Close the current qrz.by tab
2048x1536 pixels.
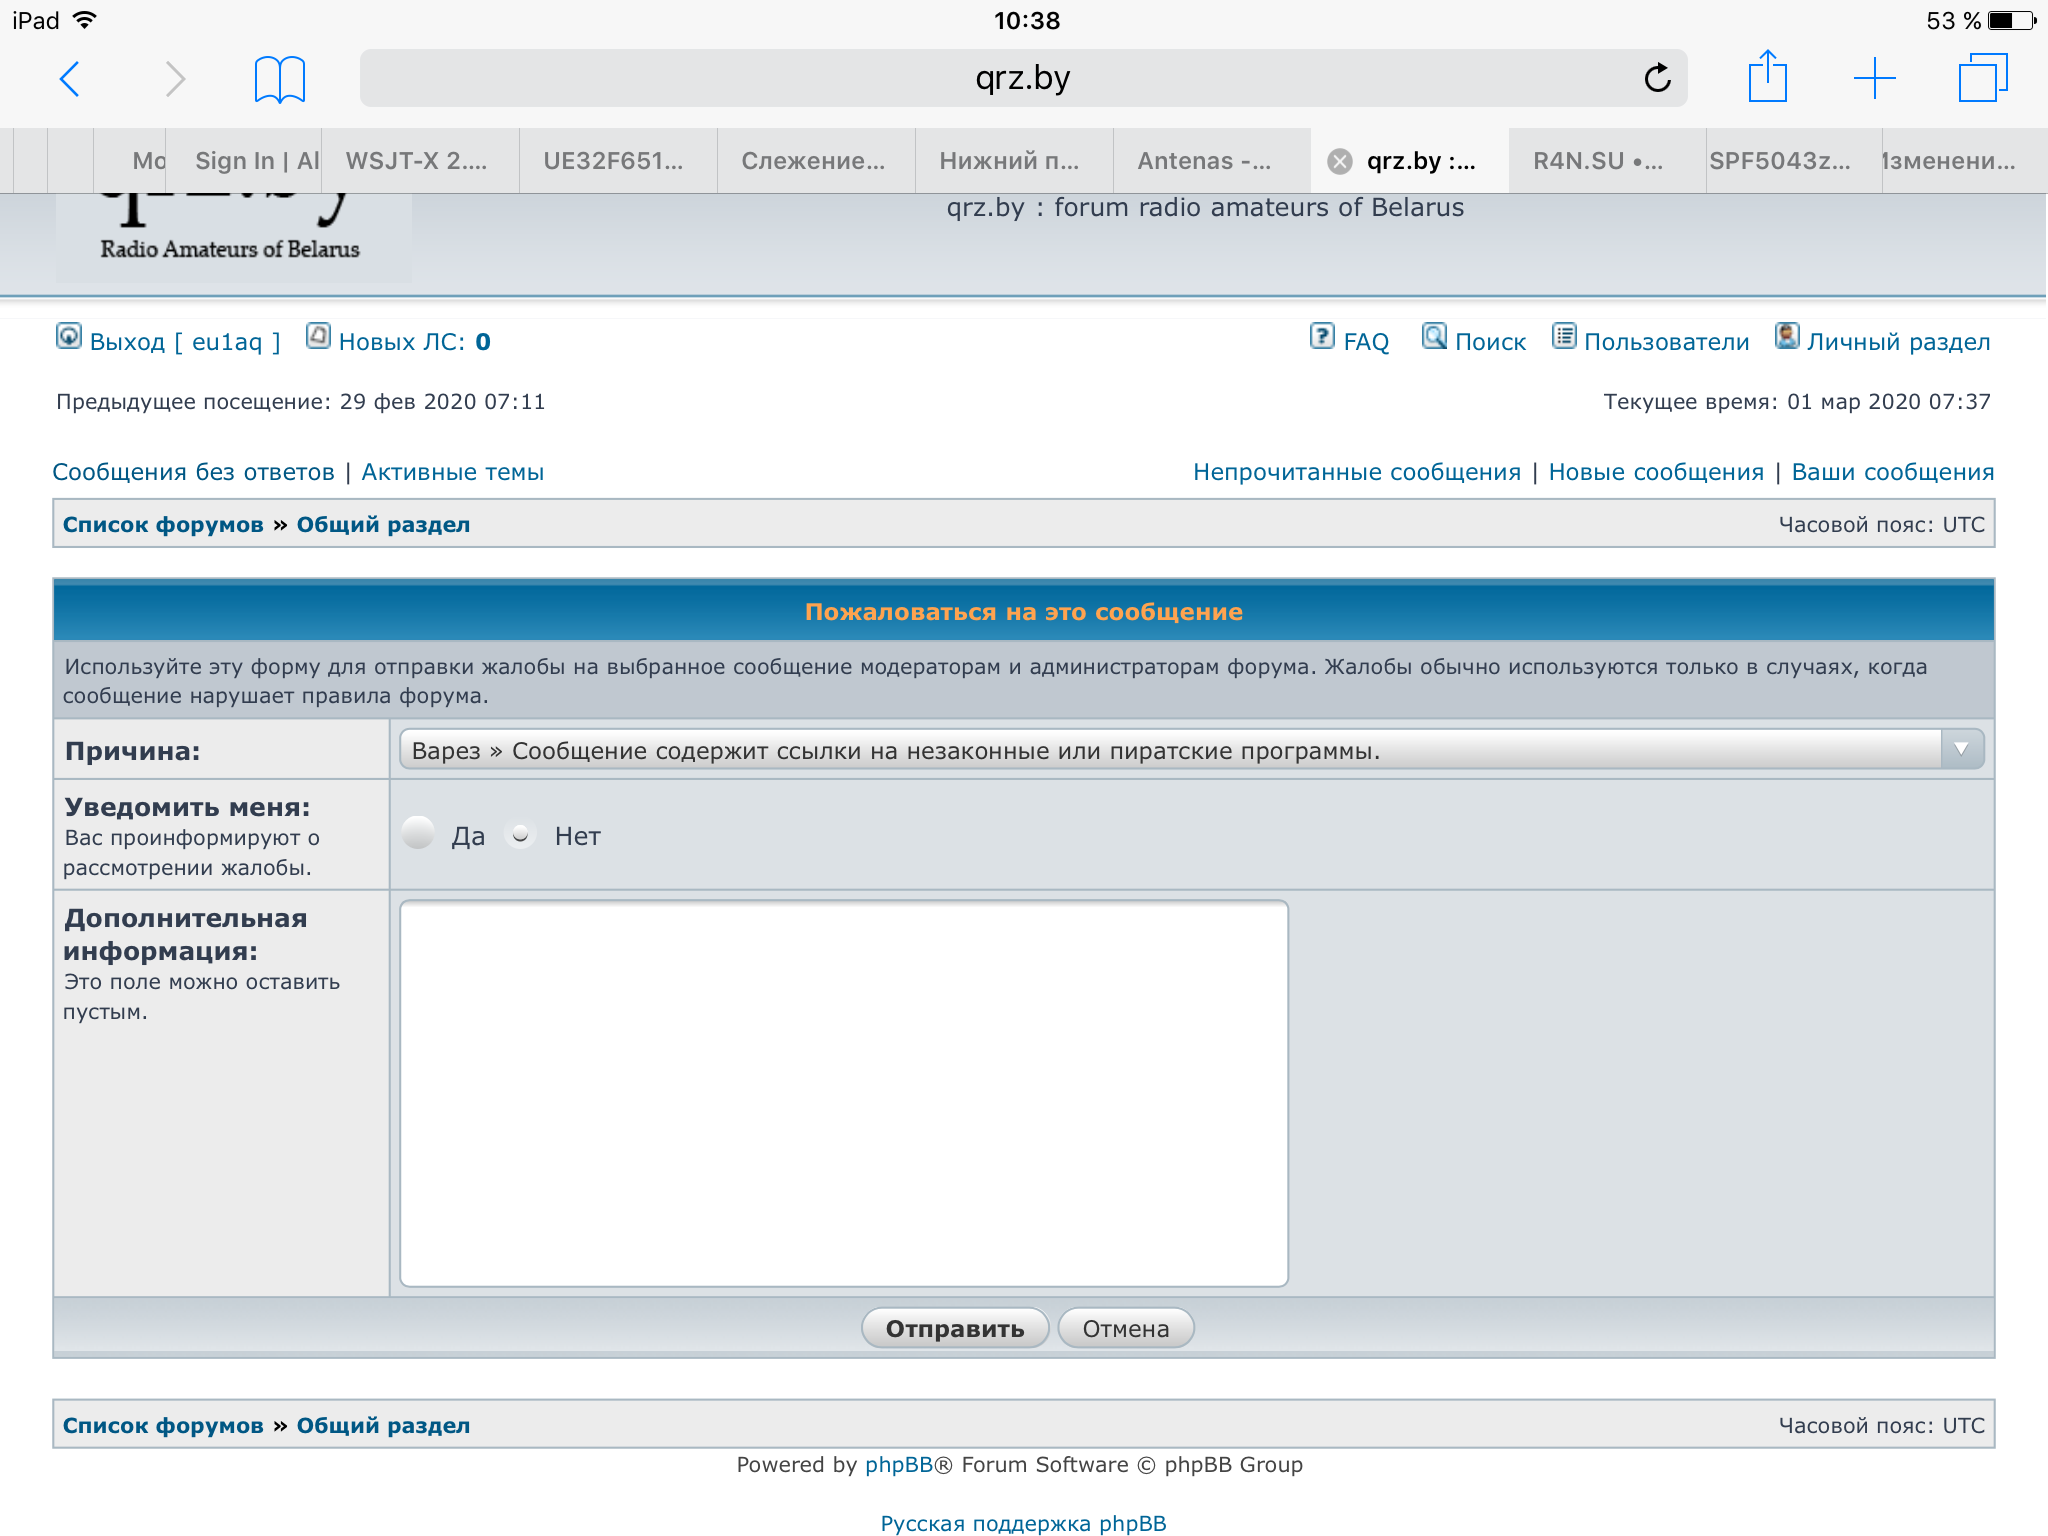pyautogui.click(x=1340, y=161)
